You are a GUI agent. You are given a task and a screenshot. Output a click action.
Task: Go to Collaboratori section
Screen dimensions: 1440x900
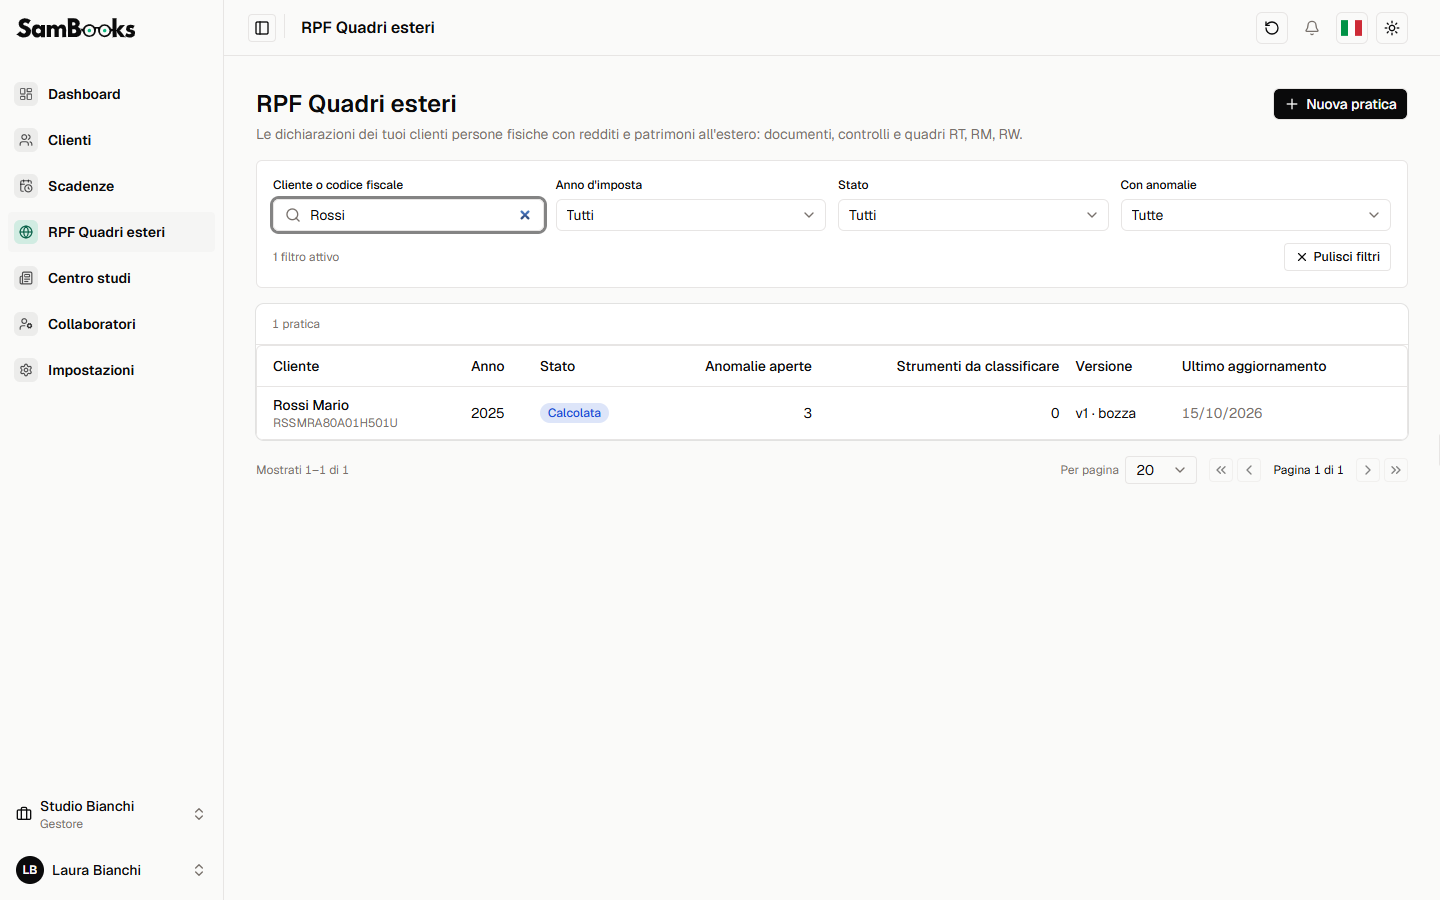pos(112,324)
